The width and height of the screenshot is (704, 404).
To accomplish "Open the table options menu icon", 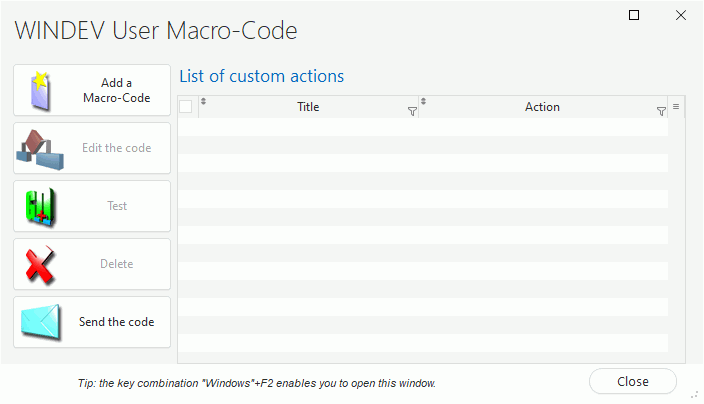I will click(676, 107).
